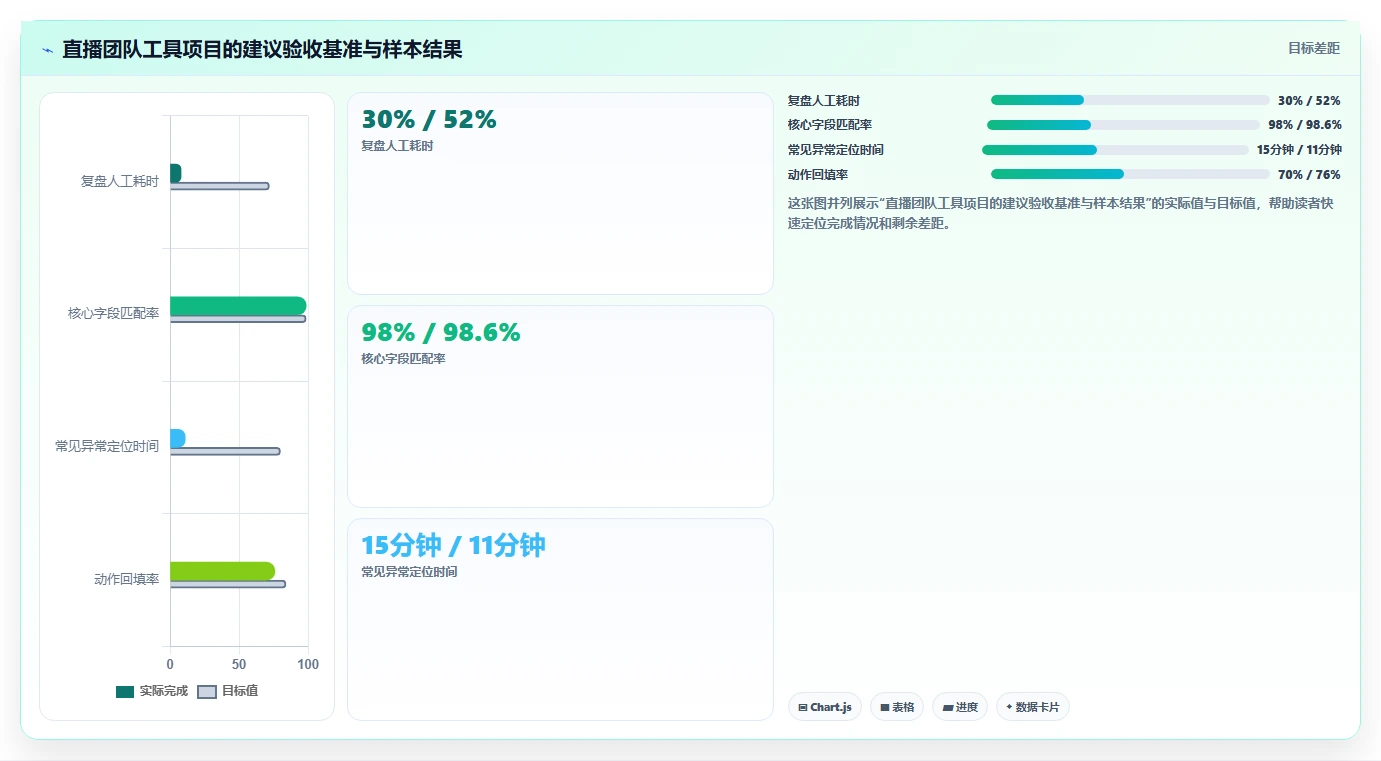Click the 复盘人工耗时 label in the progress list
Viewport: 1381px width, 761px height.
(x=824, y=101)
